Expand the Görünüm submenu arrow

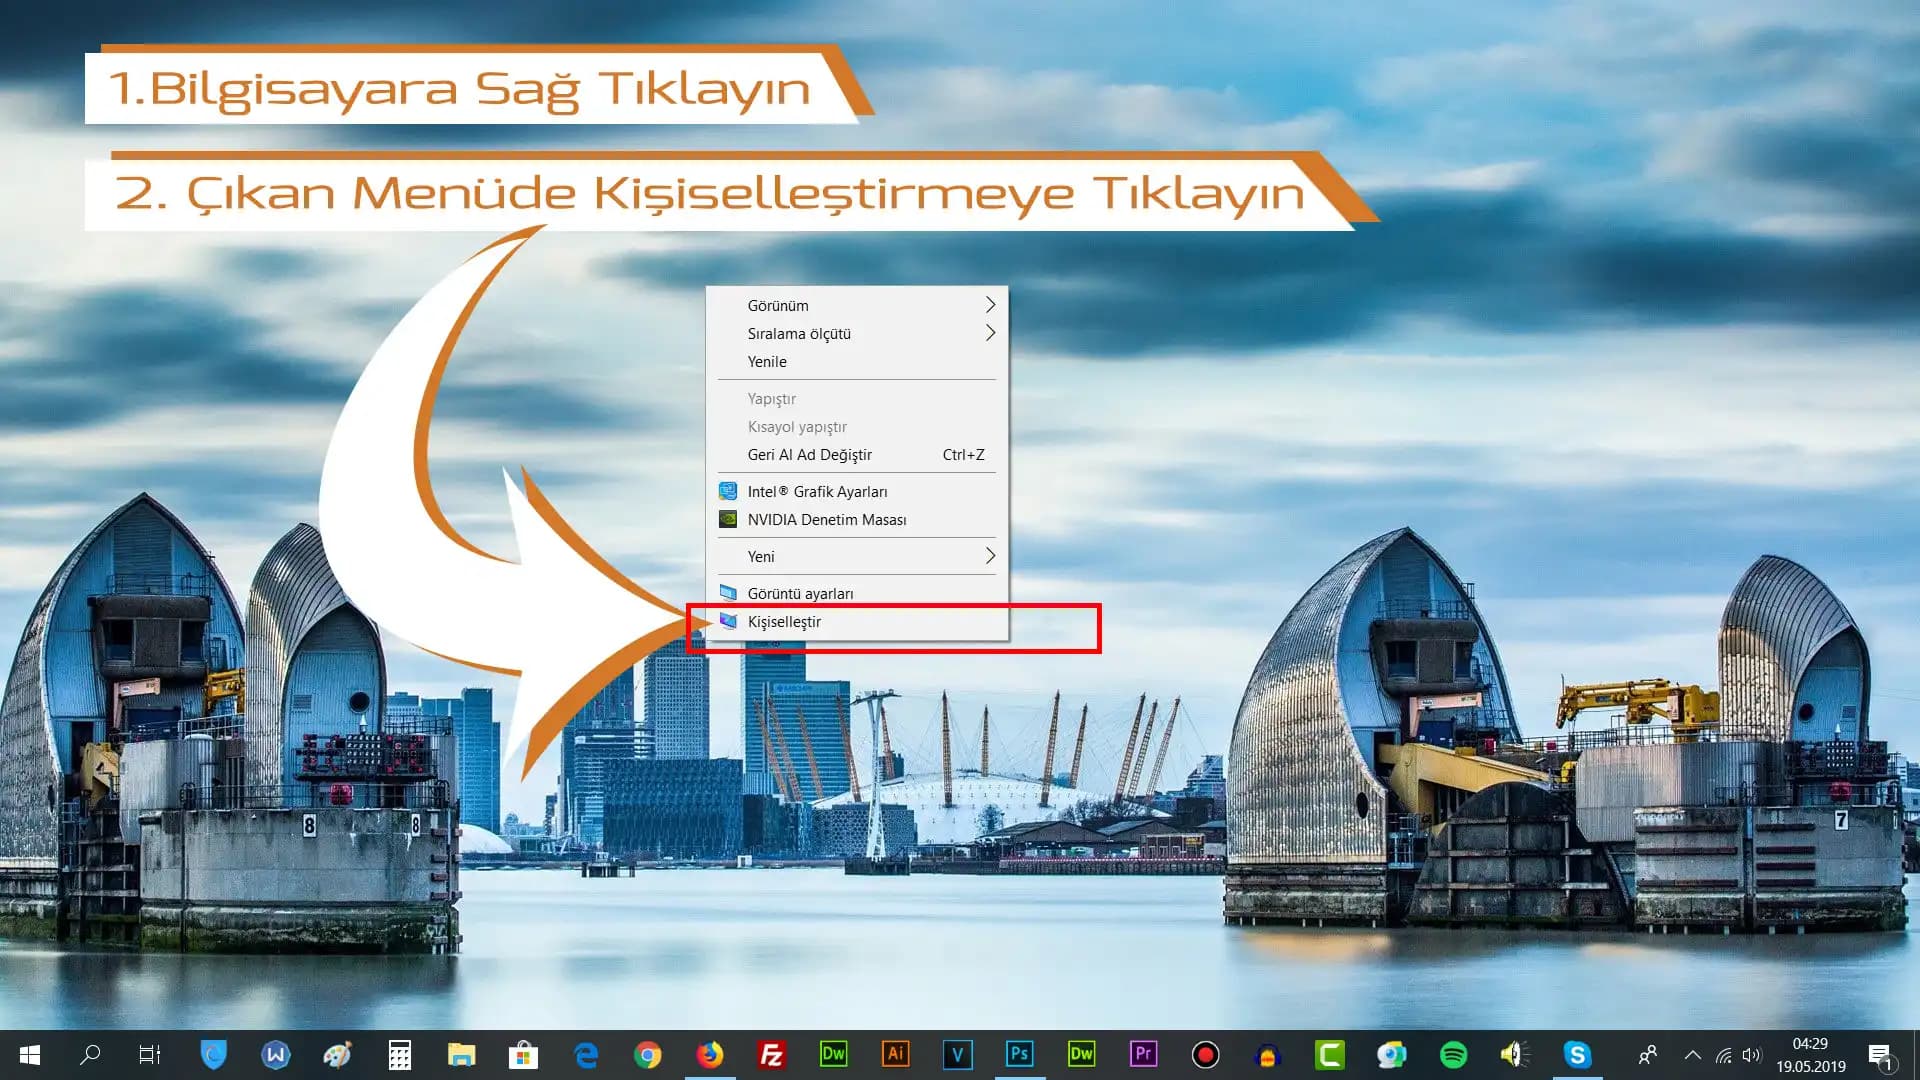[x=990, y=305]
